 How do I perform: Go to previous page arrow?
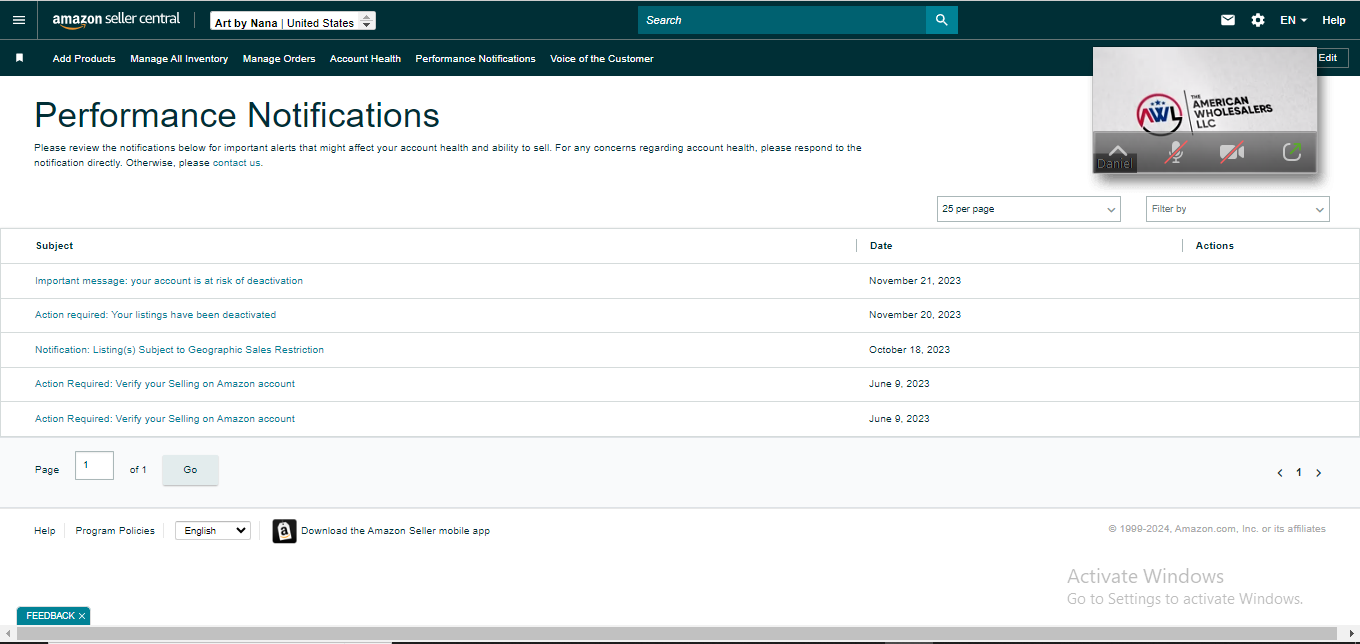(x=1280, y=473)
